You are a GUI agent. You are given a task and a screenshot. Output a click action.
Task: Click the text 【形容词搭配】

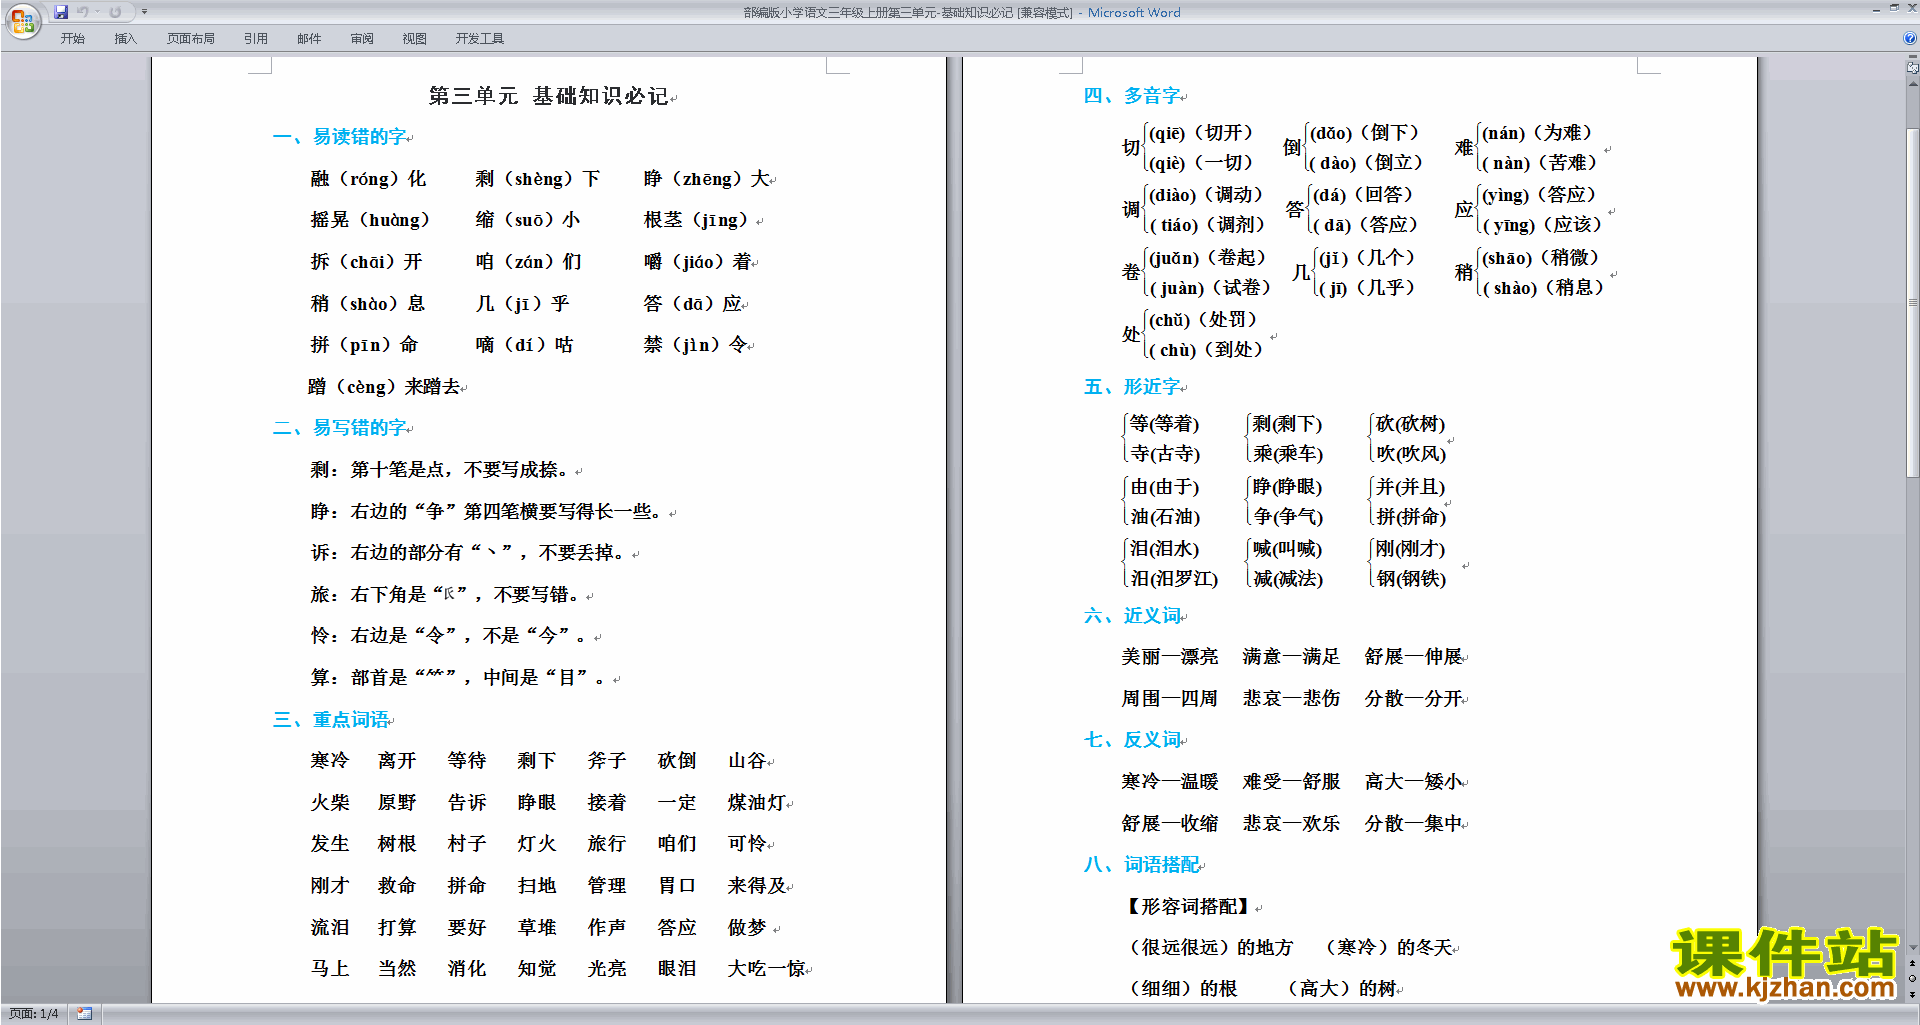tap(1187, 907)
